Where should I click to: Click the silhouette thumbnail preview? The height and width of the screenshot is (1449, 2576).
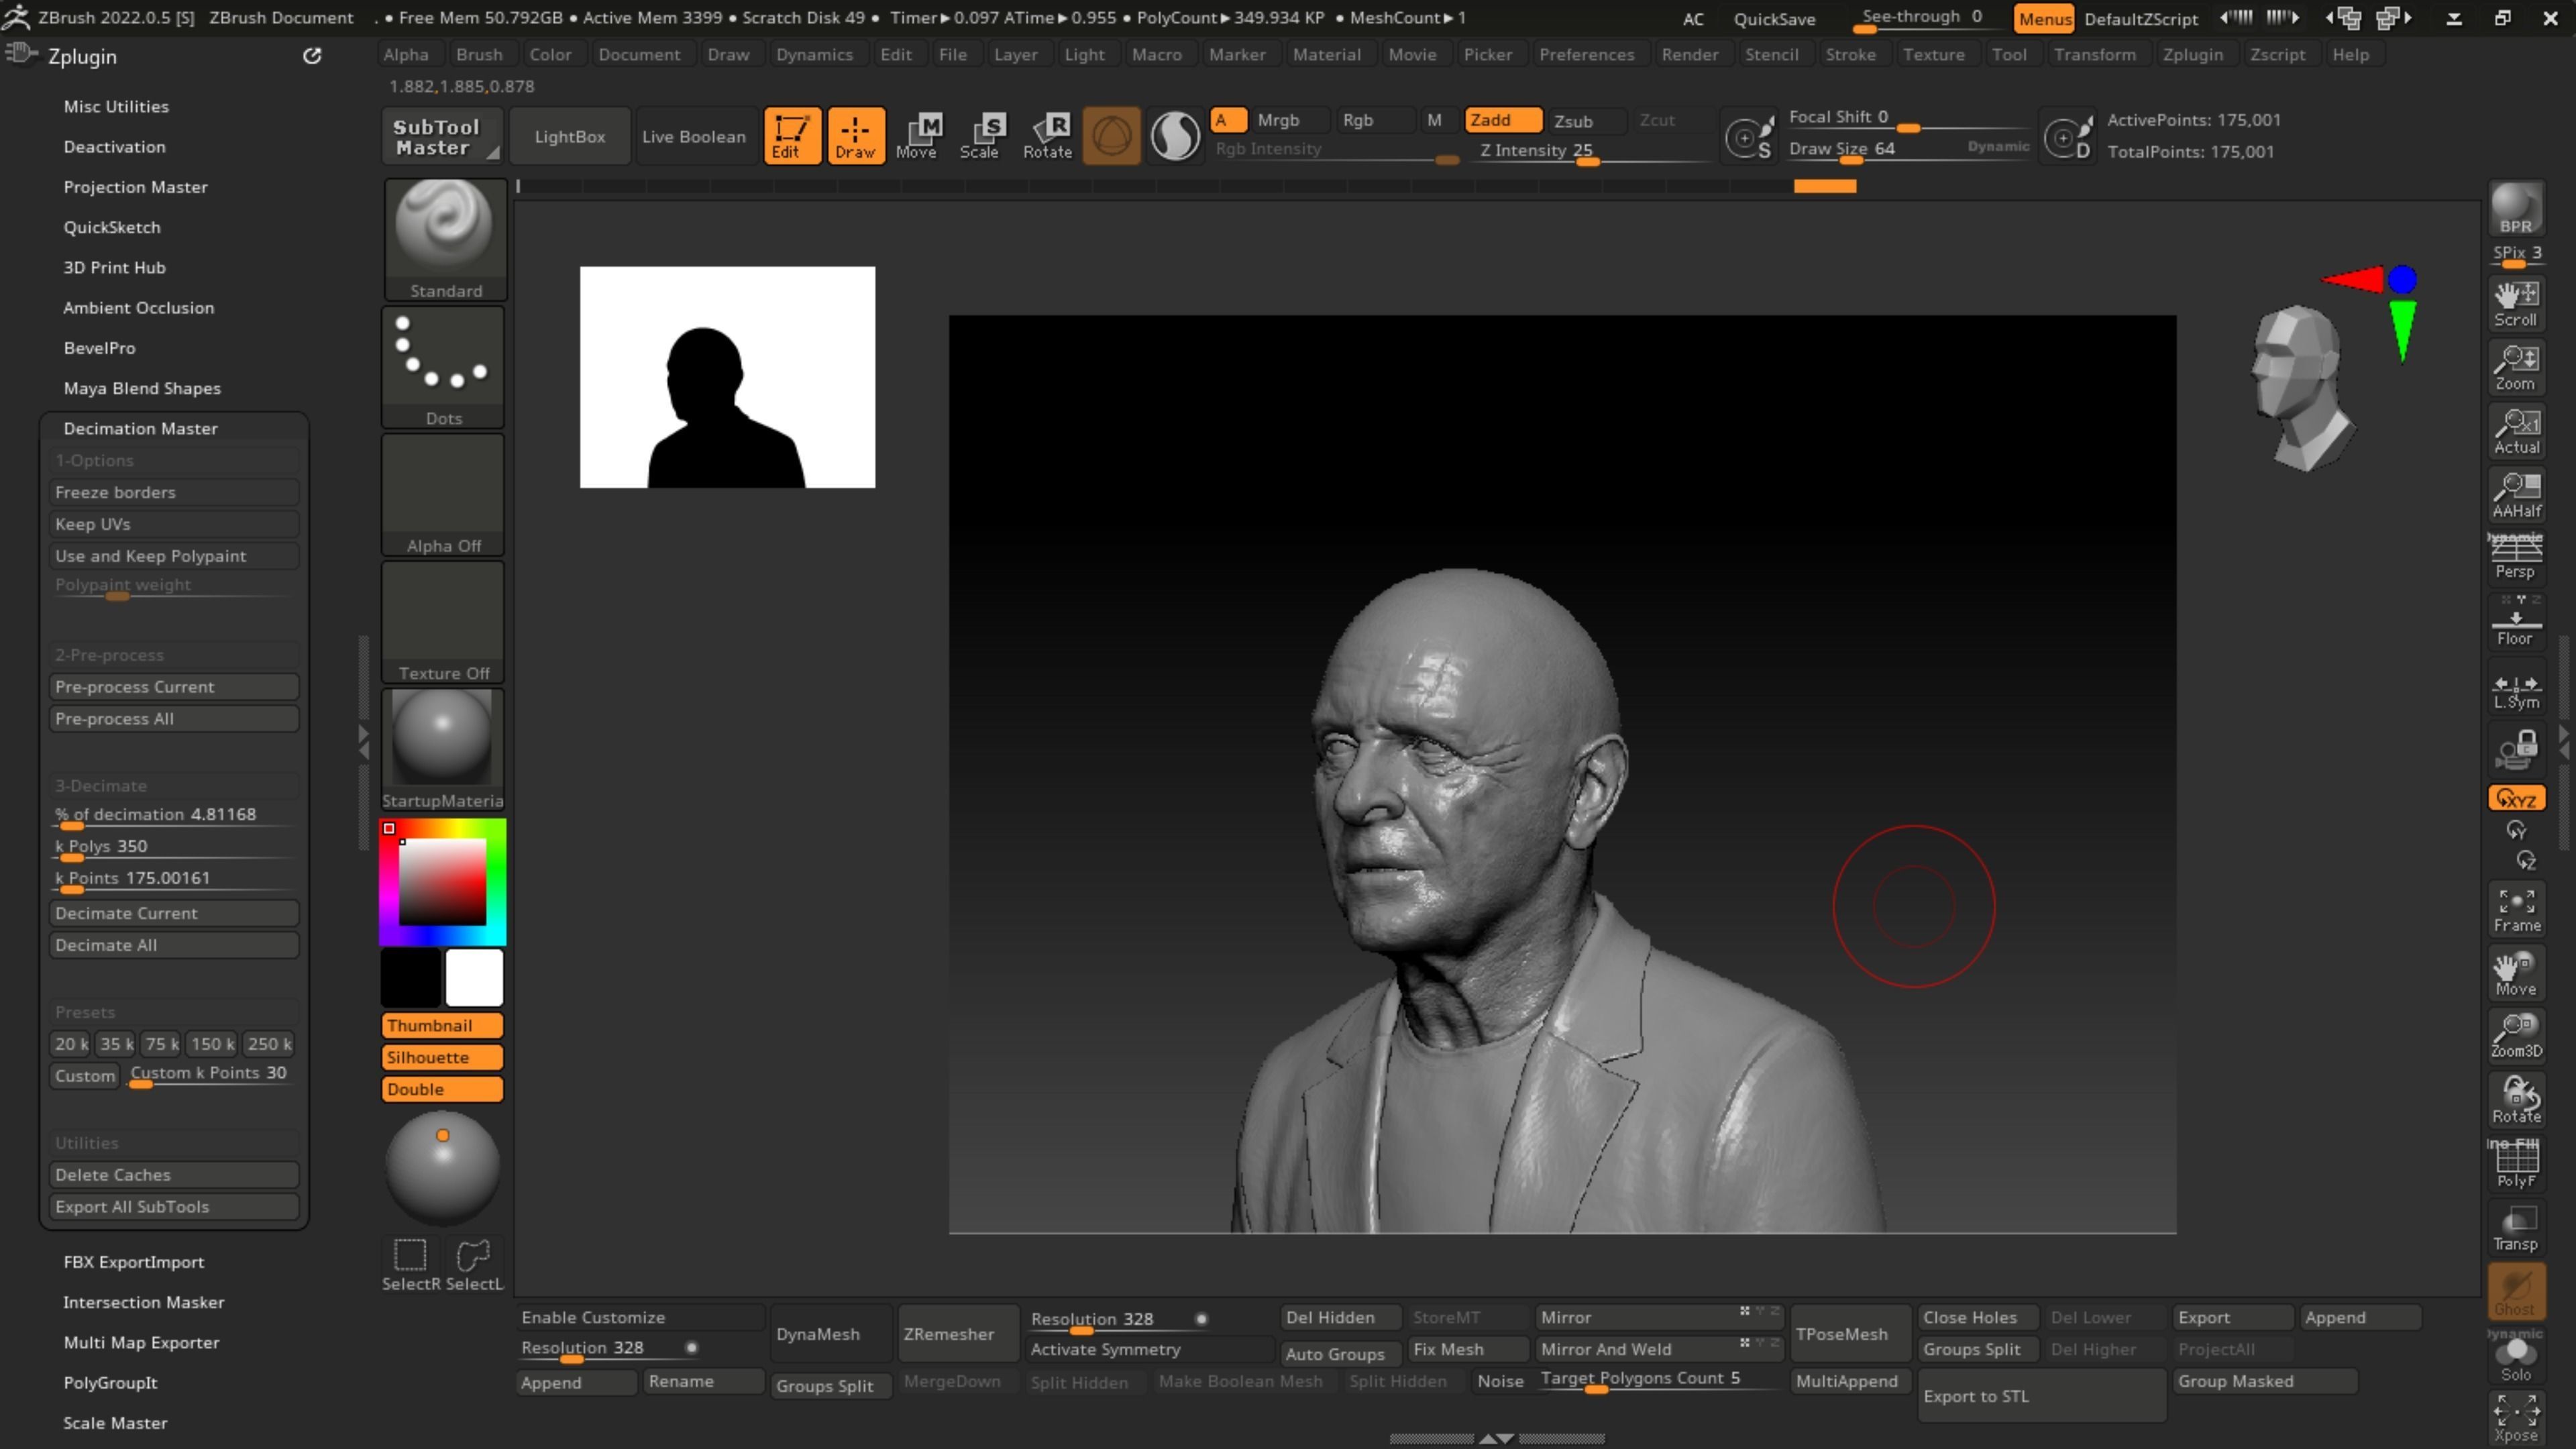point(727,377)
